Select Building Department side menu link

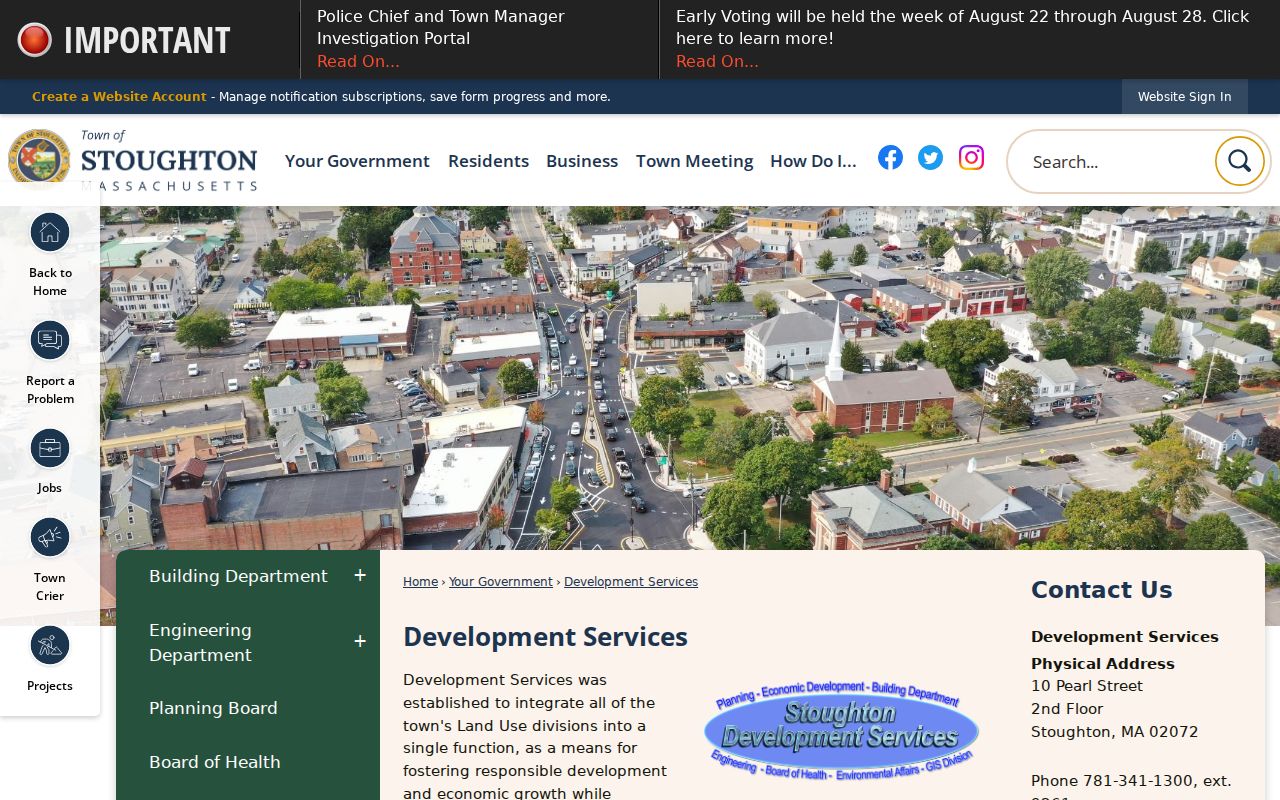(x=238, y=576)
